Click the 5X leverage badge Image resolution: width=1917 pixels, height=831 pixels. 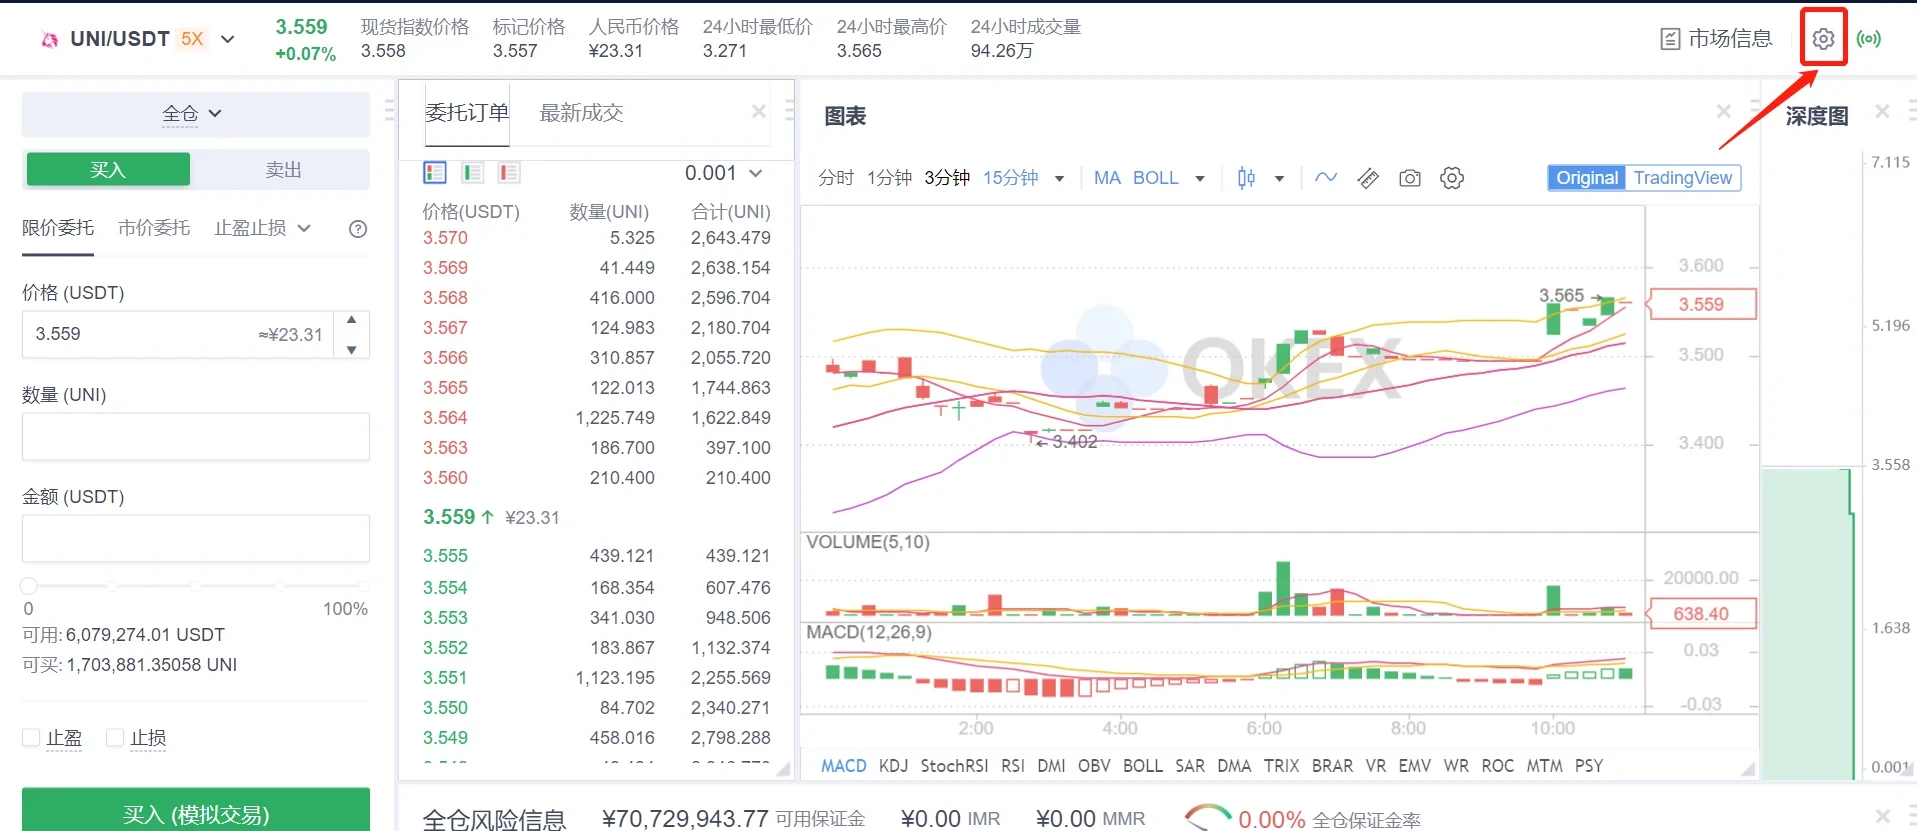click(192, 39)
